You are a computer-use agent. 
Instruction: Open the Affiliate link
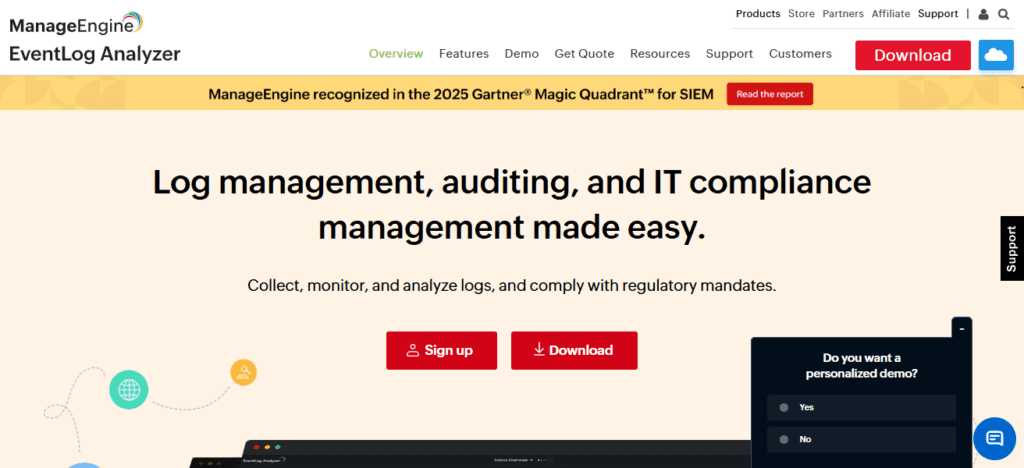tap(891, 14)
